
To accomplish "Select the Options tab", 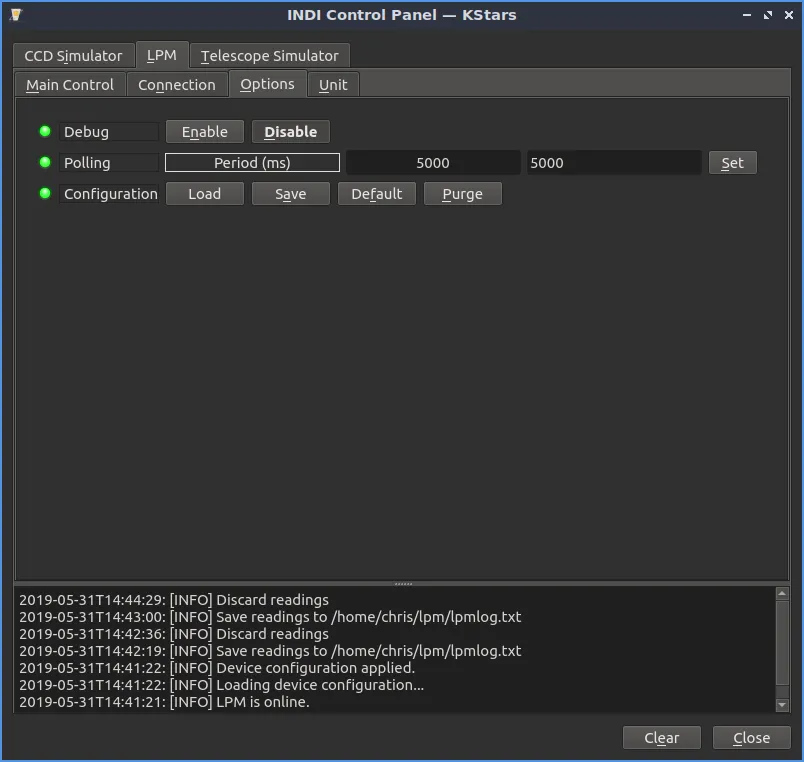I will click(267, 84).
